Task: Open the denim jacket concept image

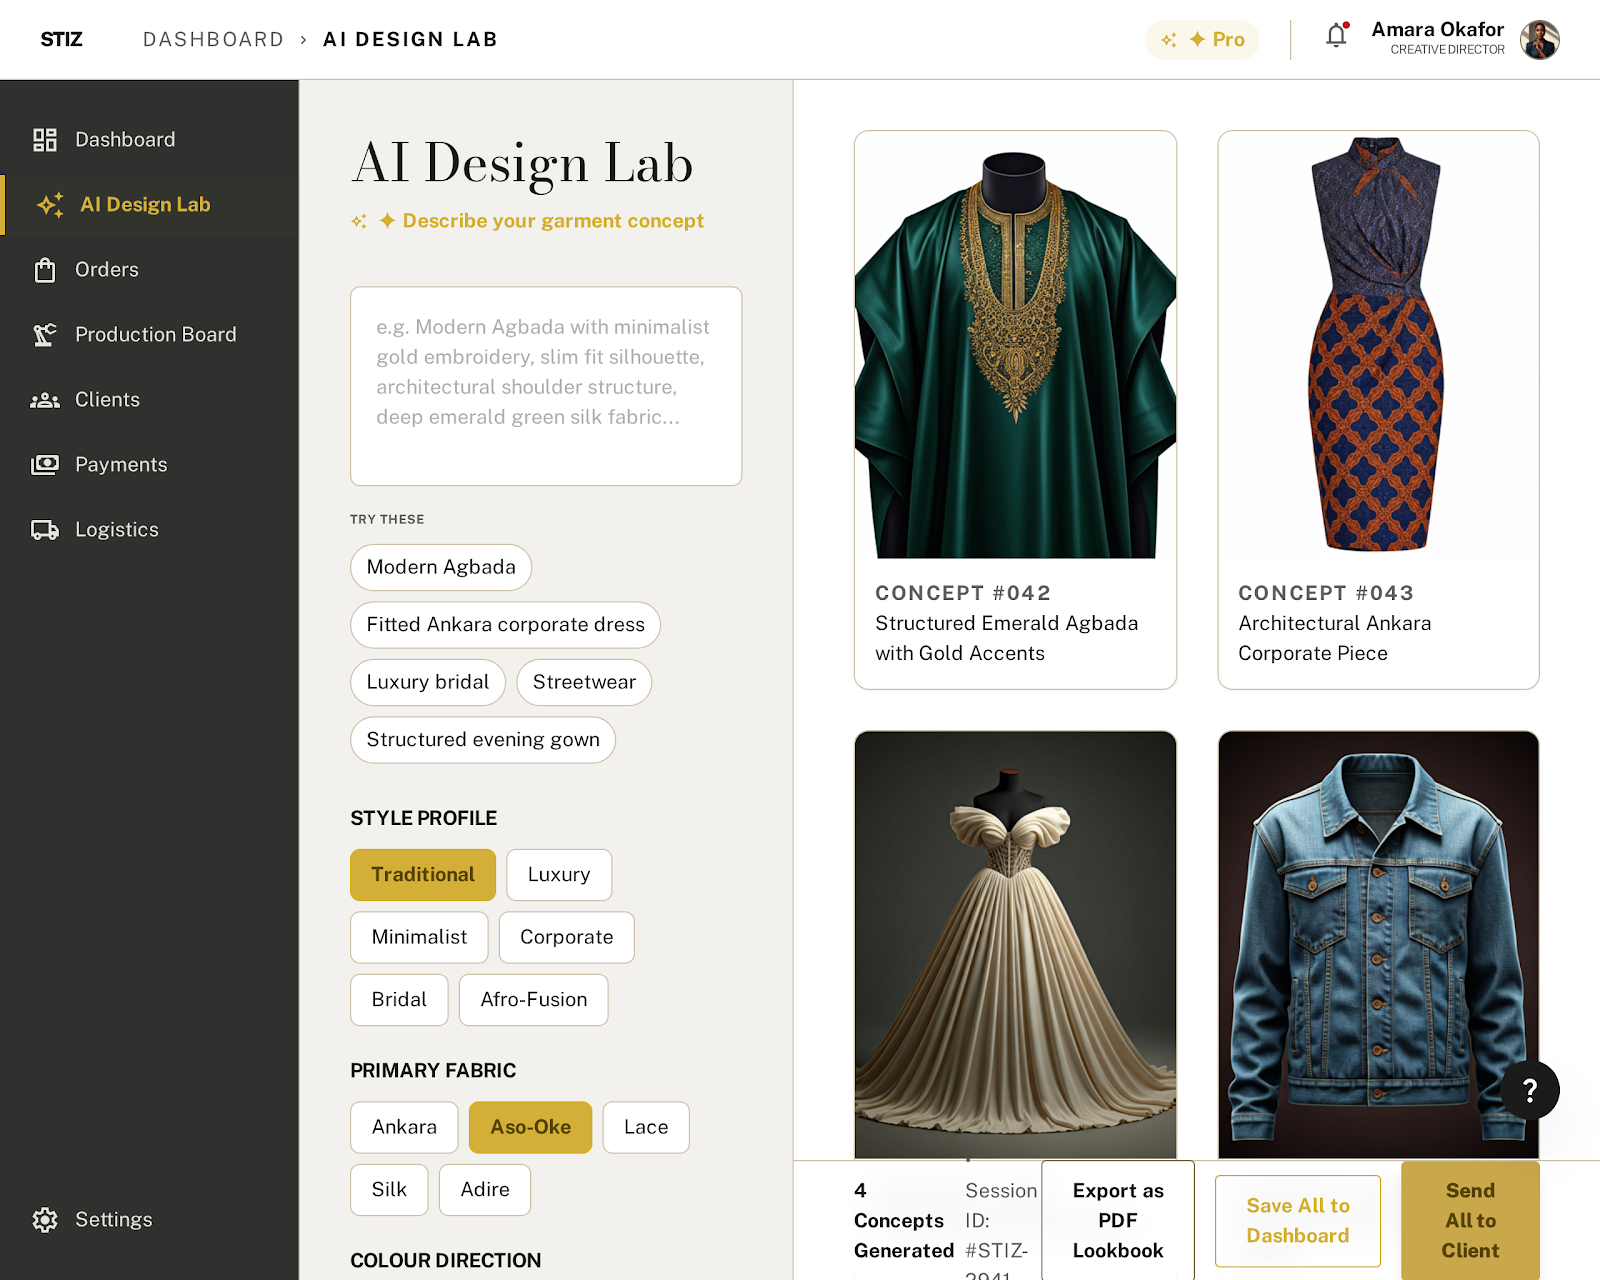Action: 1378,945
